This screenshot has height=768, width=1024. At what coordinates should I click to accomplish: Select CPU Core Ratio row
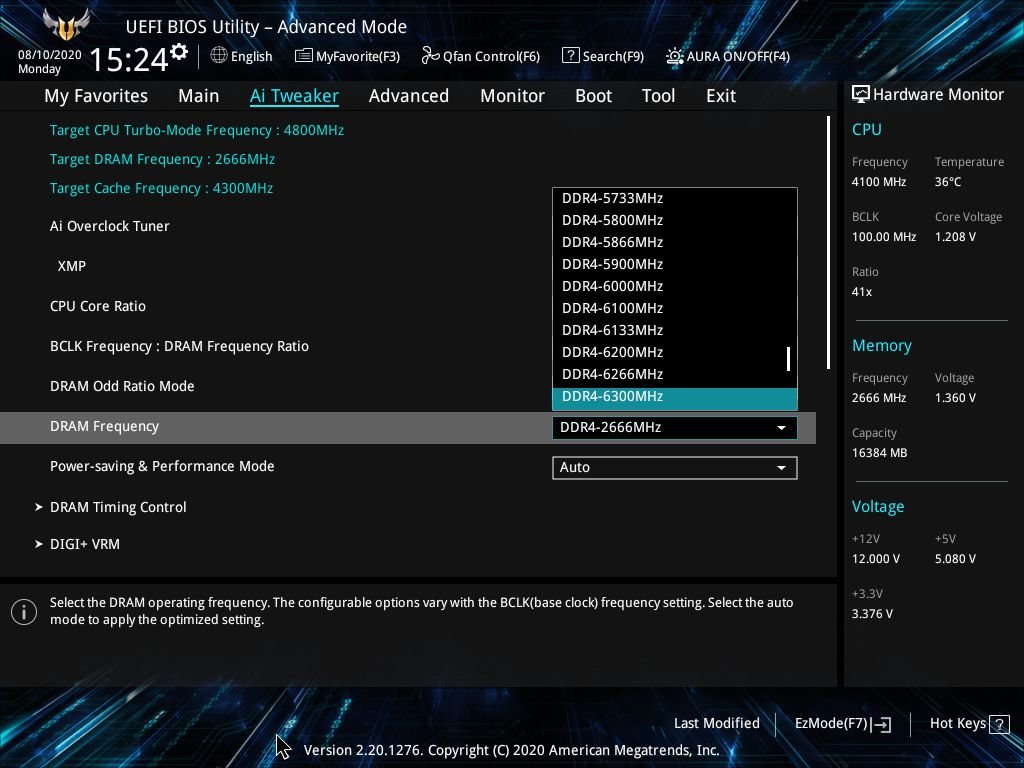point(98,306)
